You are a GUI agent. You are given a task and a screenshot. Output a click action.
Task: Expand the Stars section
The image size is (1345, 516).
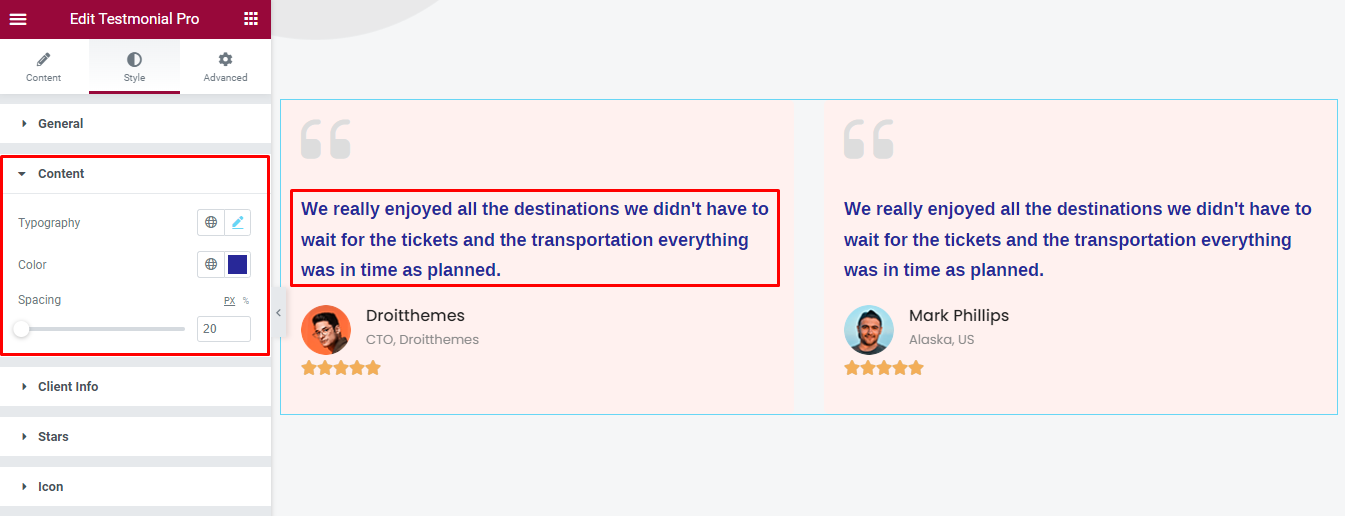(x=53, y=437)
